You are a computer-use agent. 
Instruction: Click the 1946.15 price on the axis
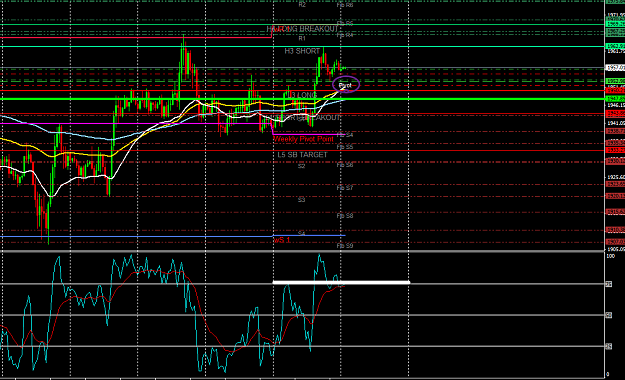coord(615,105)
